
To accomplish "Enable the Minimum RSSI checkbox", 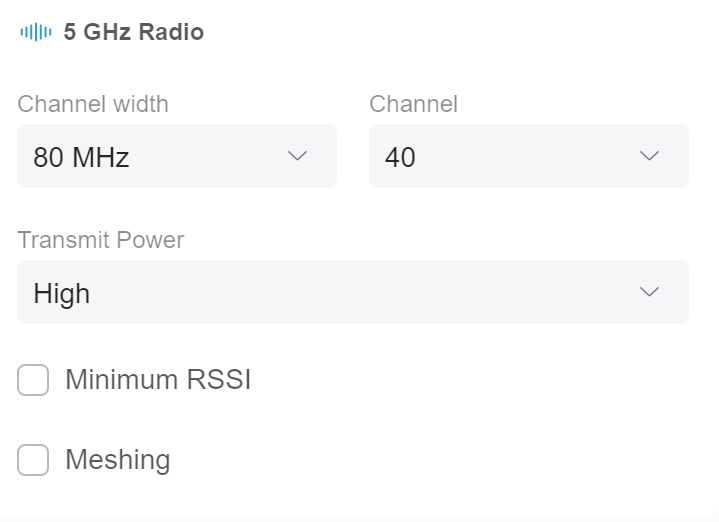I will pos(33,380).
